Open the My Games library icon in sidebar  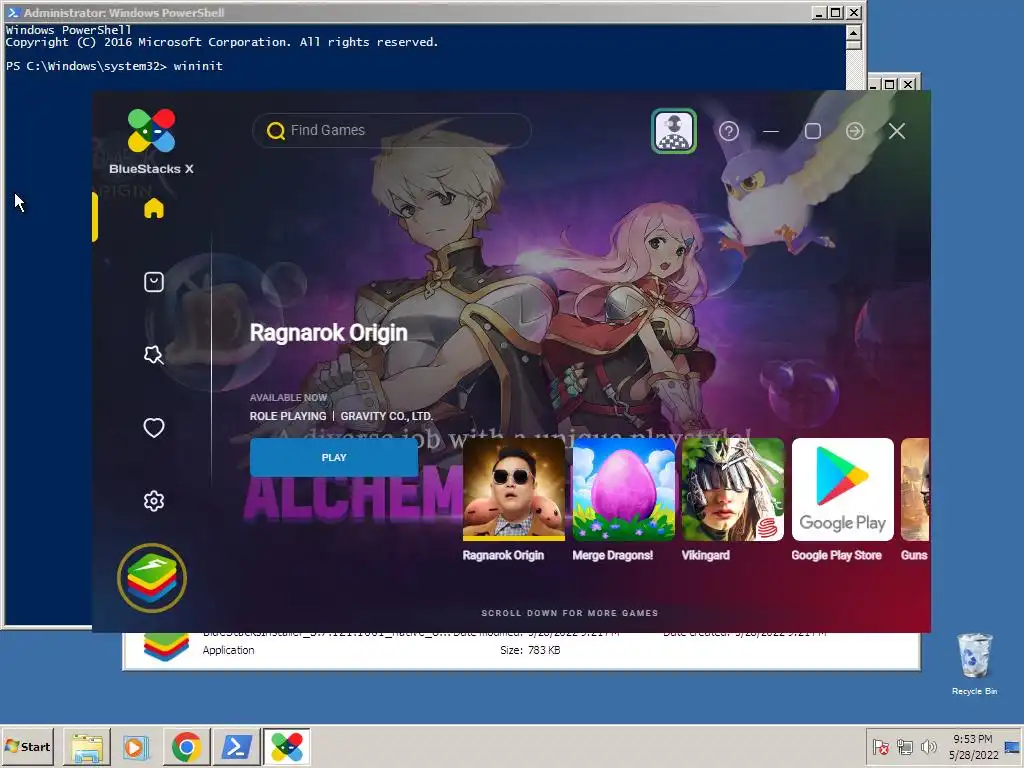click(x=153, y=282)
